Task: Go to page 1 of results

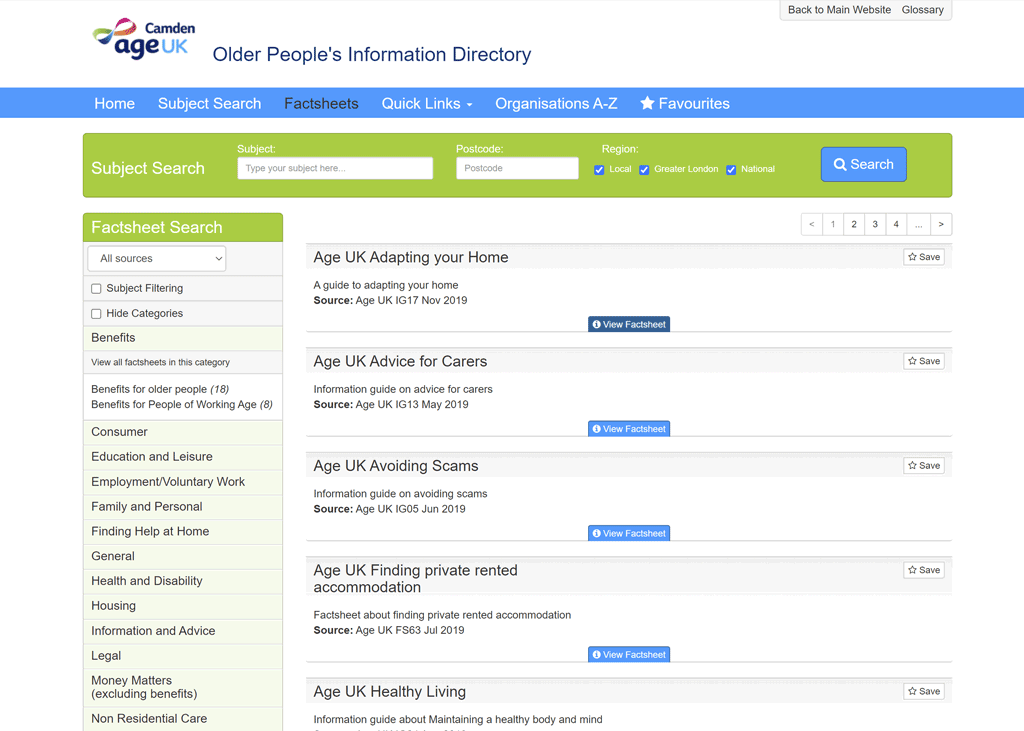Action: click(833, 224)
